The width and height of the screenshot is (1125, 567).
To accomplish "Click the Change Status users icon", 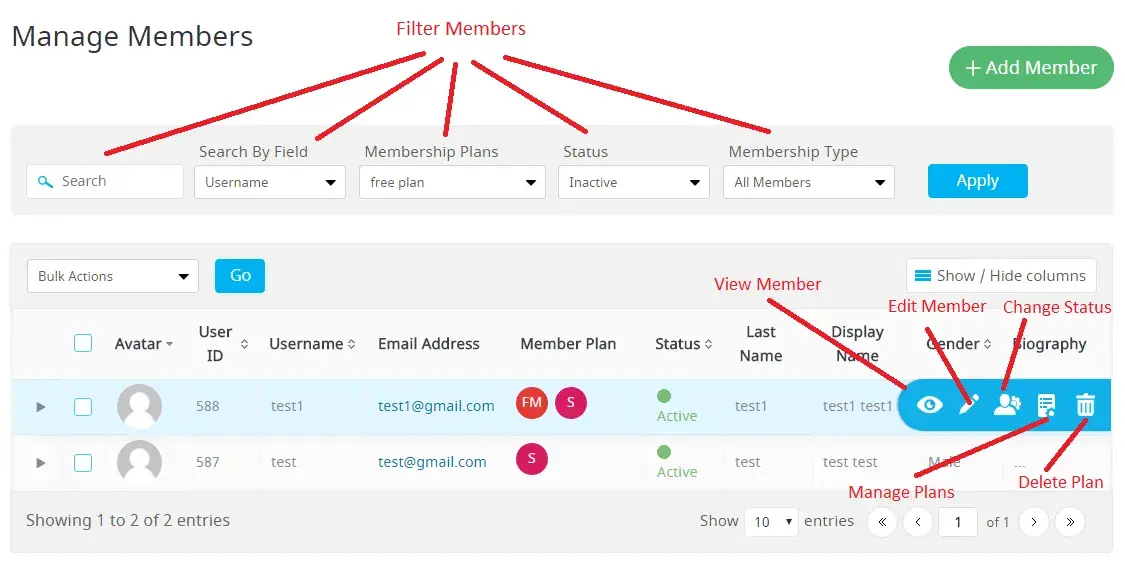I will pyautogui.click(x=1007, y=405).
